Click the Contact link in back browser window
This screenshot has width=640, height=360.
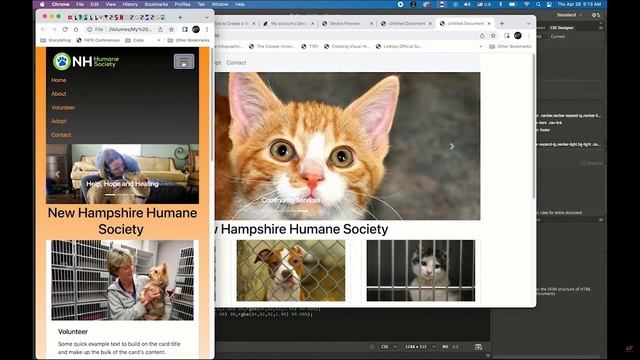tap(236, 63)
